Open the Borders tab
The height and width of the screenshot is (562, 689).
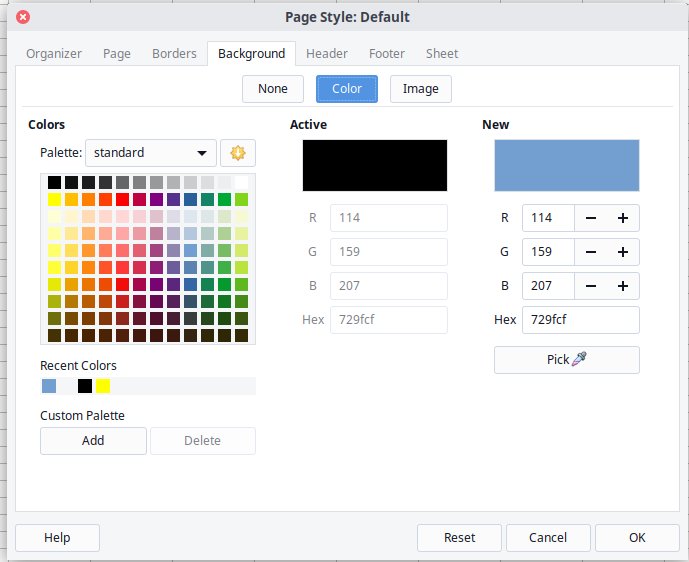pos(174,54)
